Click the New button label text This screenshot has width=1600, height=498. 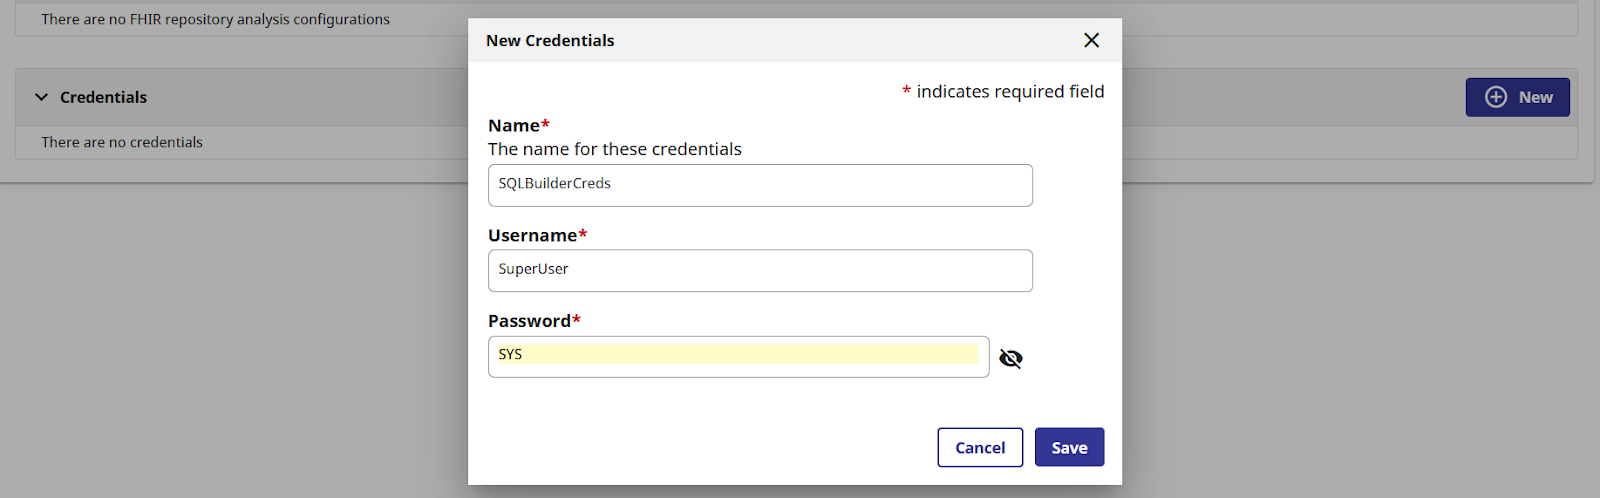point(1535,97)
